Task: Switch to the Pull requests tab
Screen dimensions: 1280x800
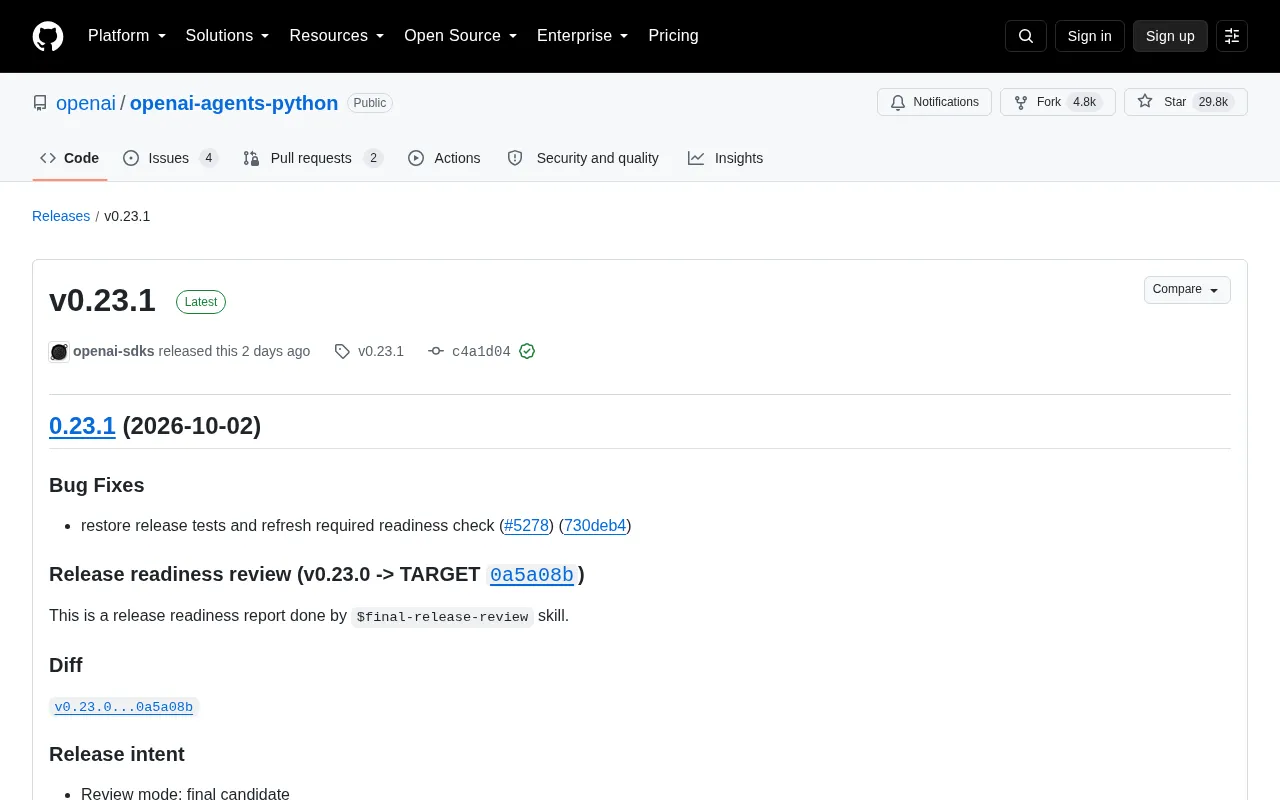Action: tap(313, 158)
